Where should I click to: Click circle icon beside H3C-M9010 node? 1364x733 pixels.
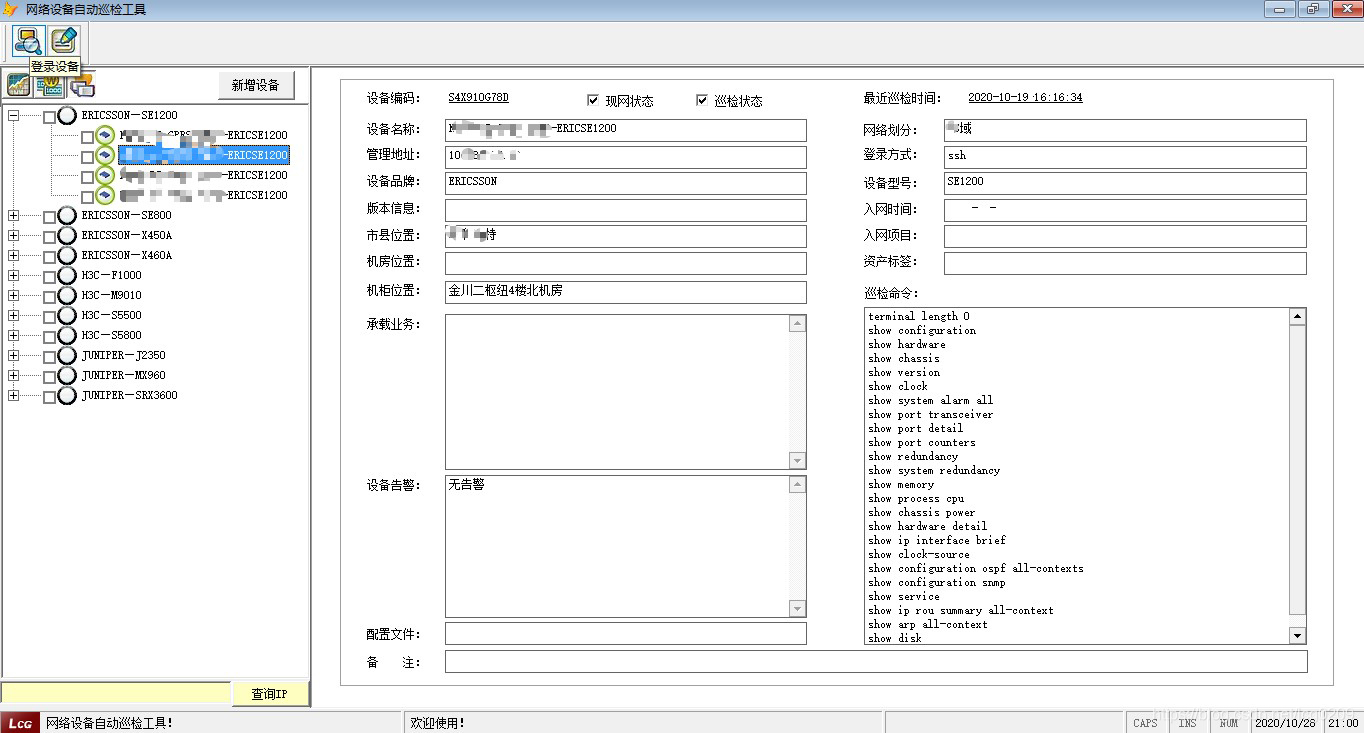point(67,295)
